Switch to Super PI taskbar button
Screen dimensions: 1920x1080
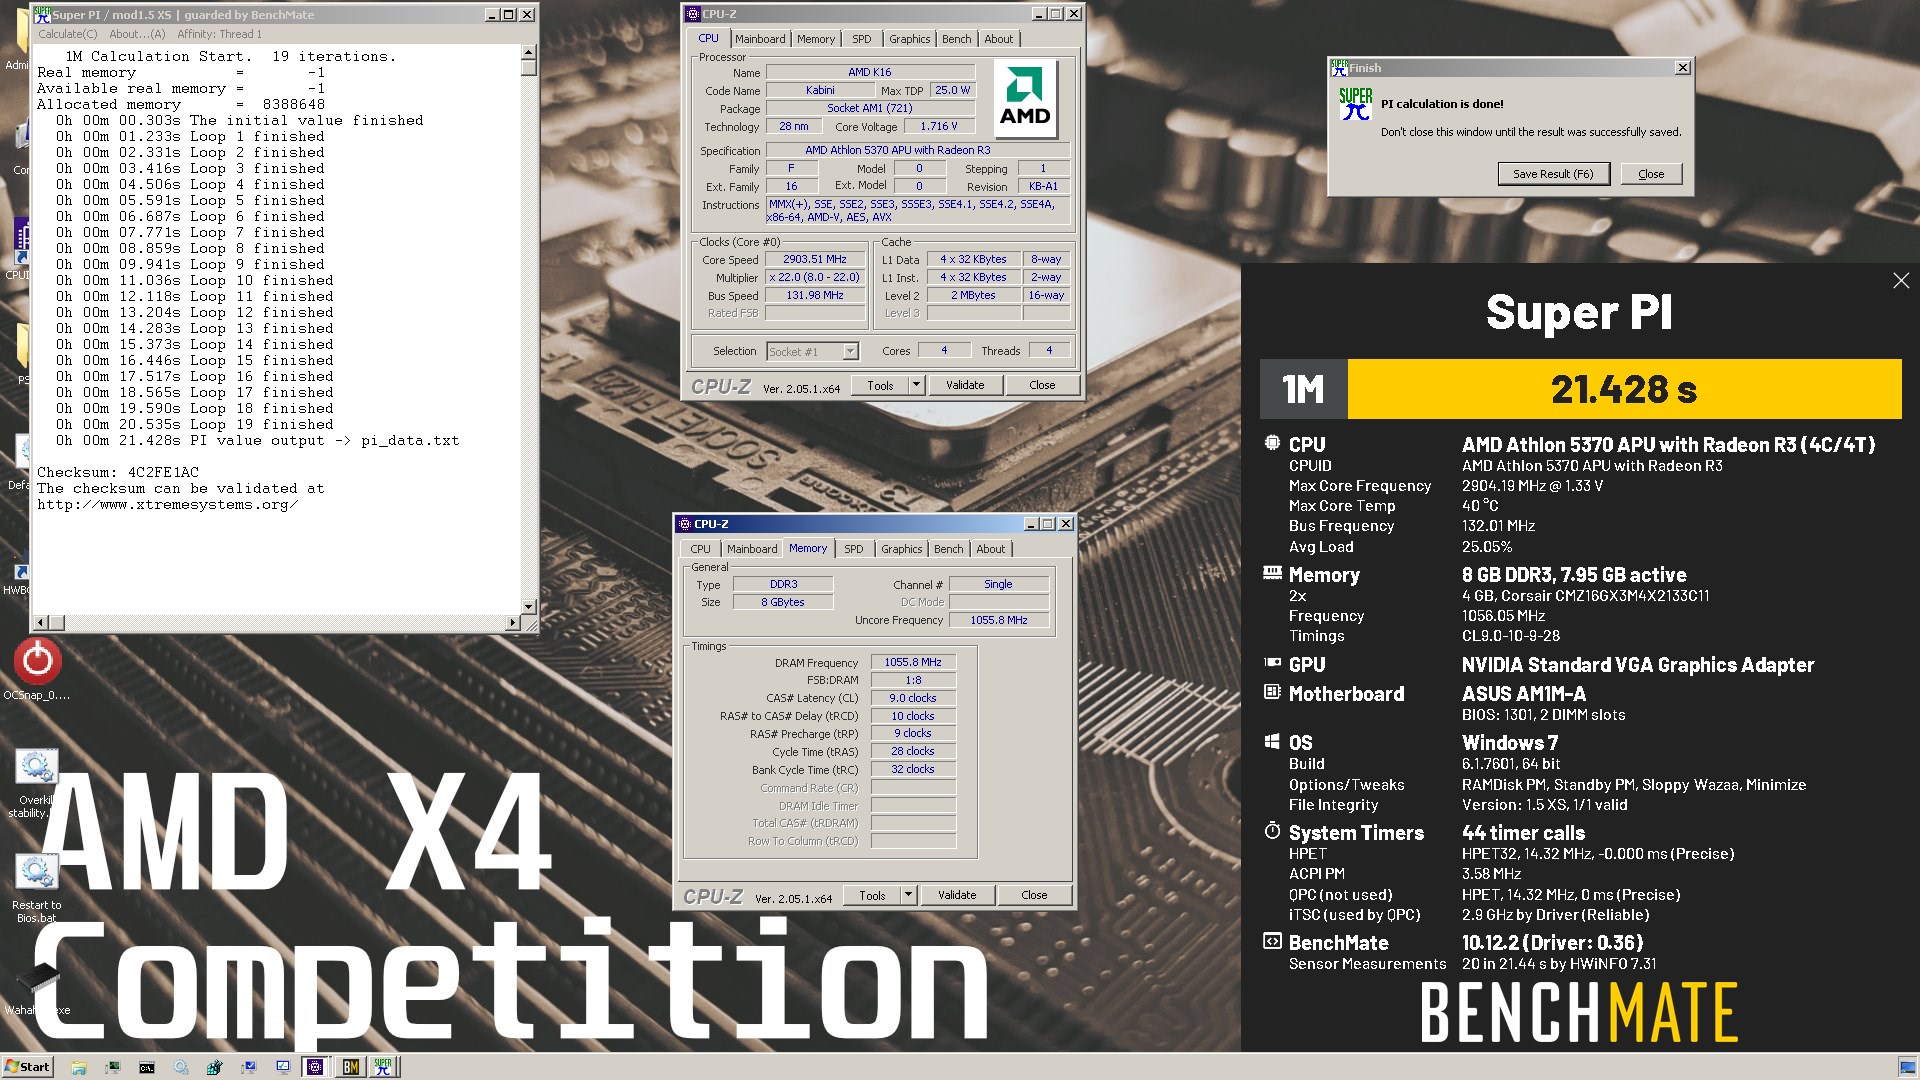[x=383, y=1067]
